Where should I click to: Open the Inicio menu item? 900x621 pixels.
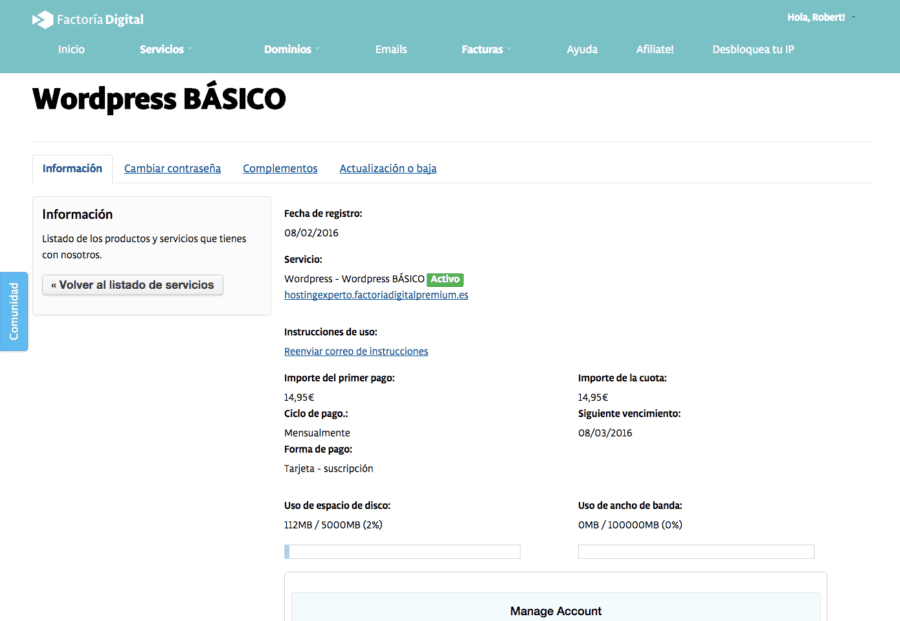[x=71, y=49]
